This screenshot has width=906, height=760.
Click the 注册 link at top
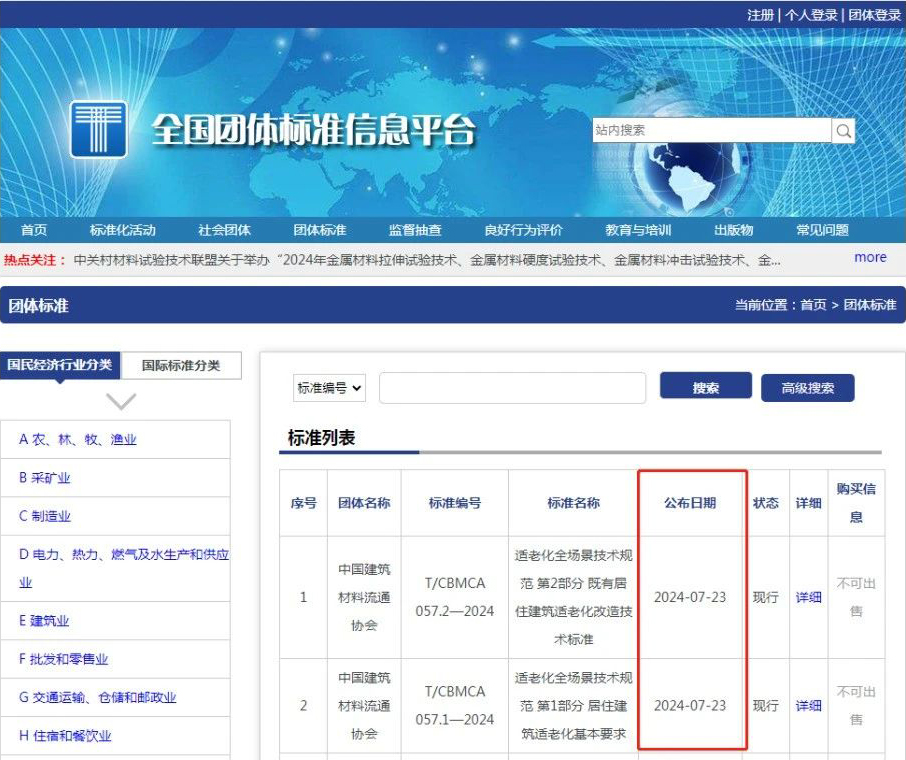[760, 14]
